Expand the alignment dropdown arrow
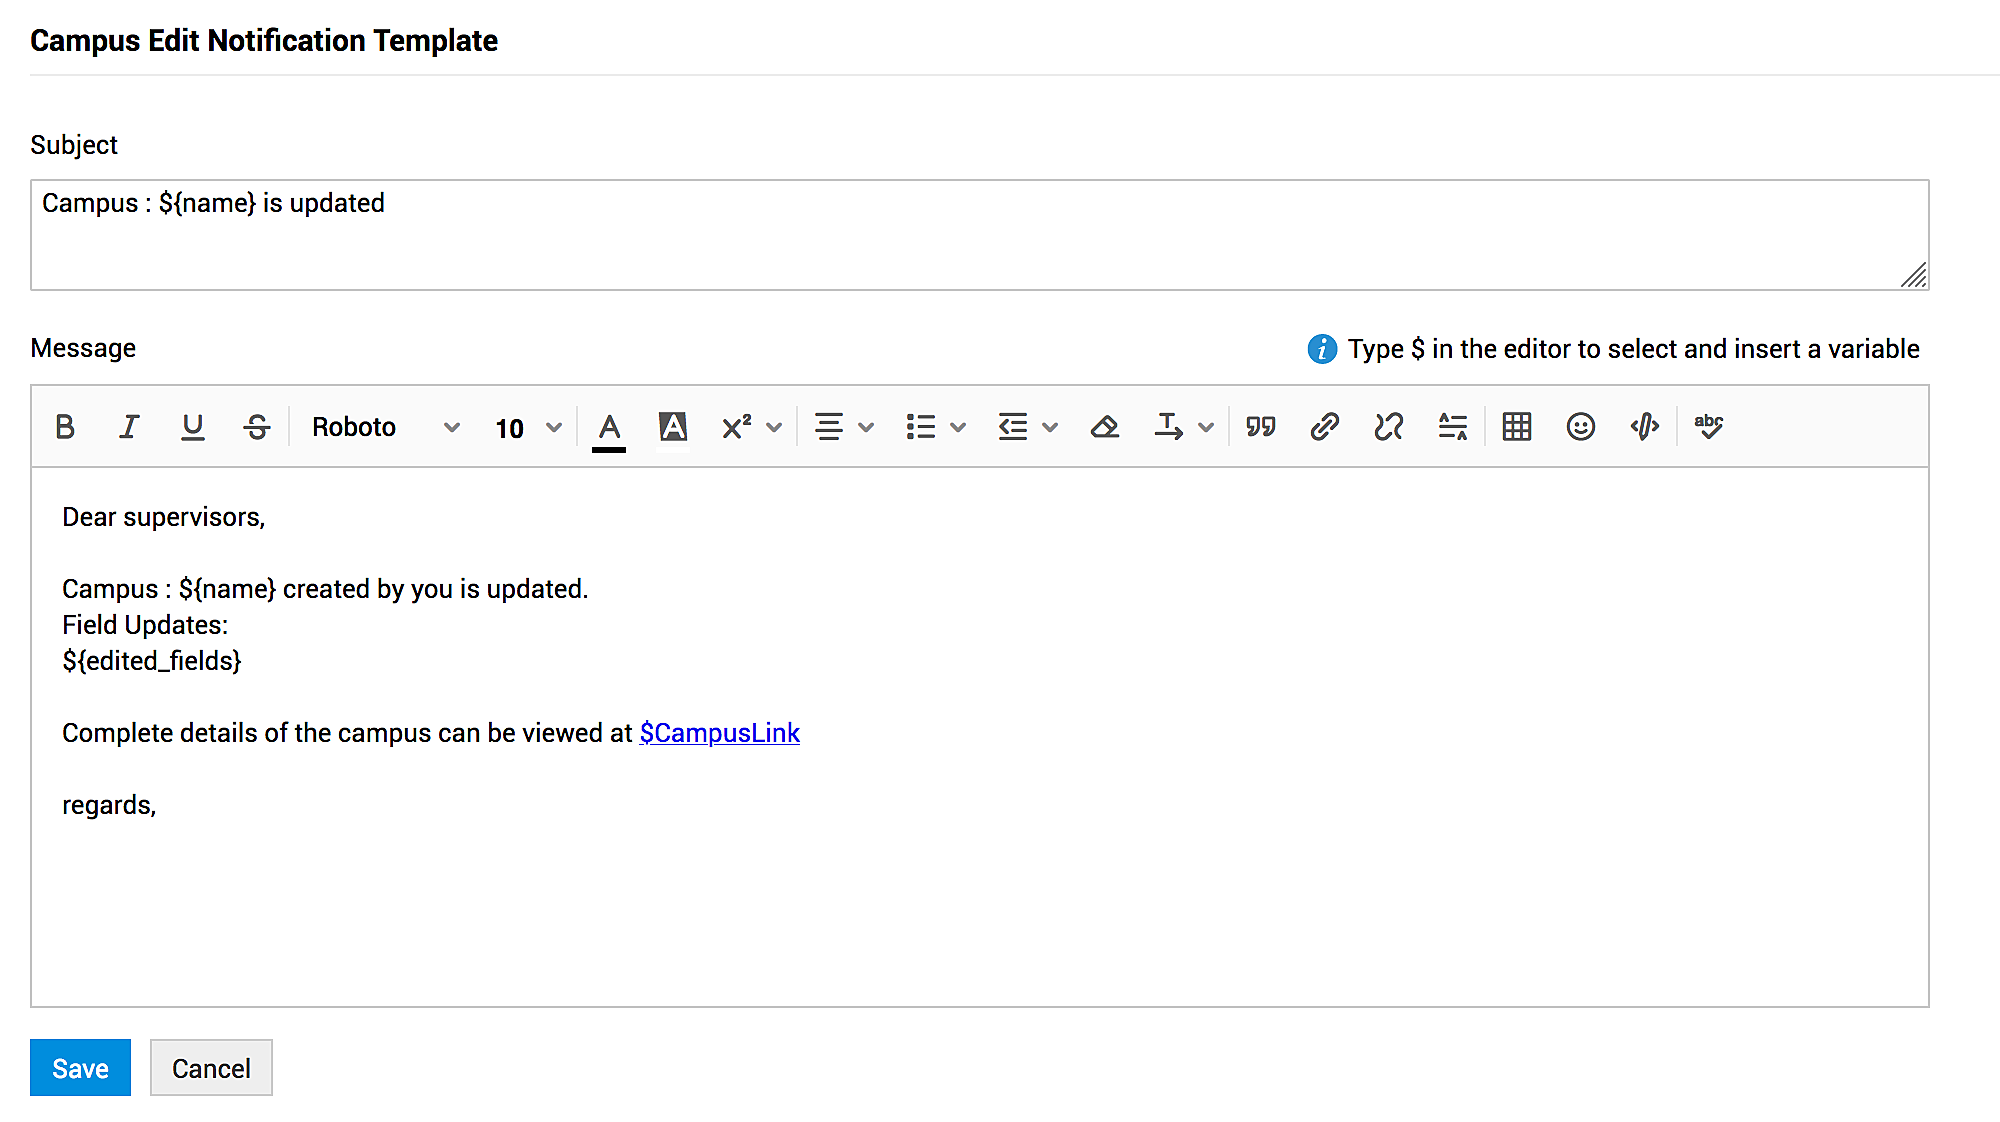The height and width of the screenshot is (1122, 2000). pos(866,427)
